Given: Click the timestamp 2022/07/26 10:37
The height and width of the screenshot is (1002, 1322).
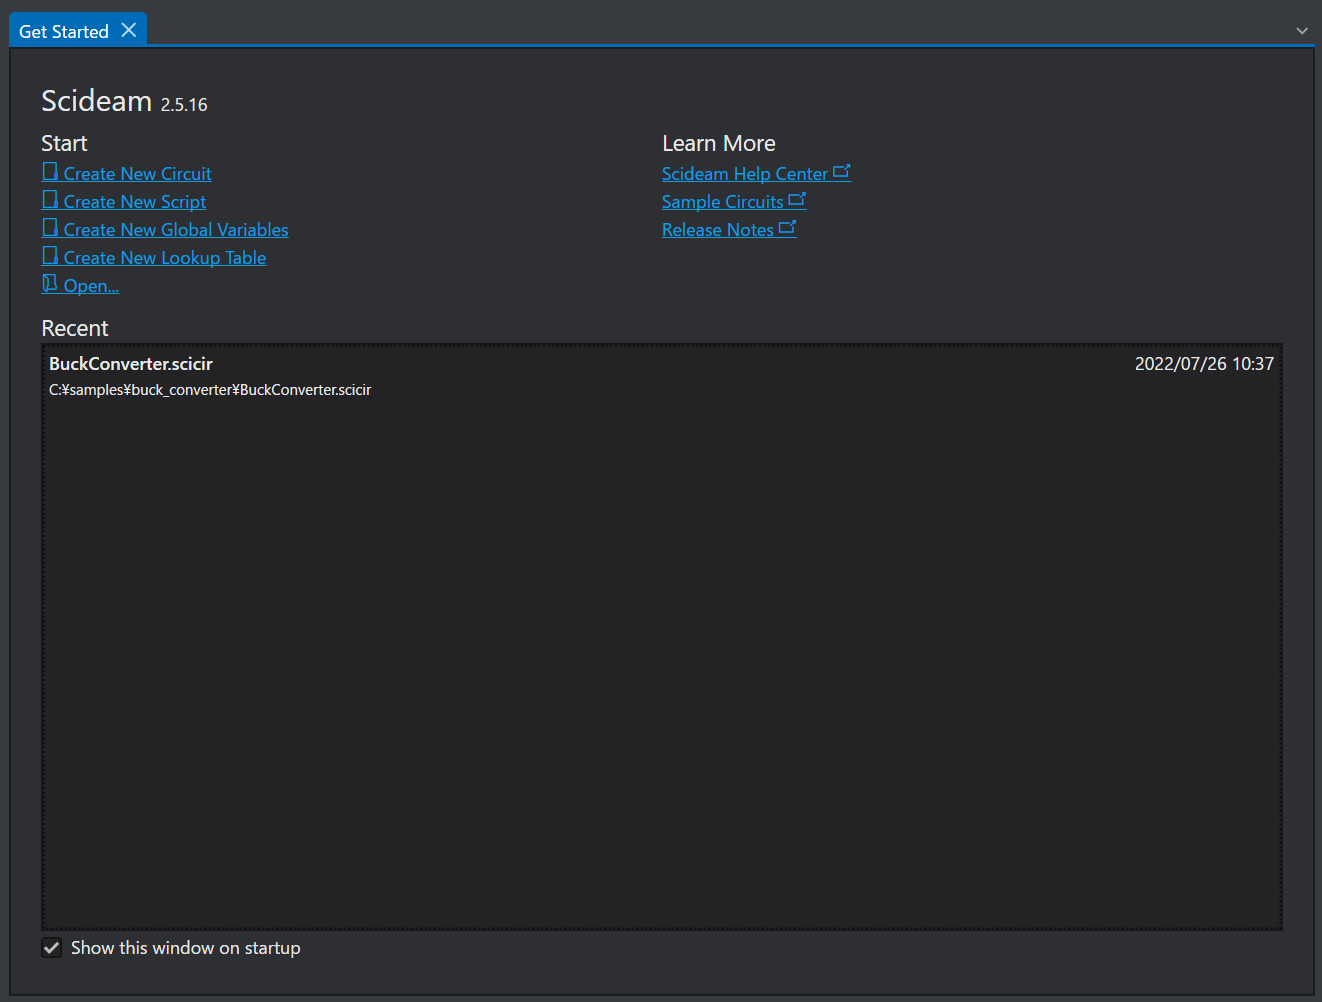Looking at the screenshot, I should [x=1204, y=364].
